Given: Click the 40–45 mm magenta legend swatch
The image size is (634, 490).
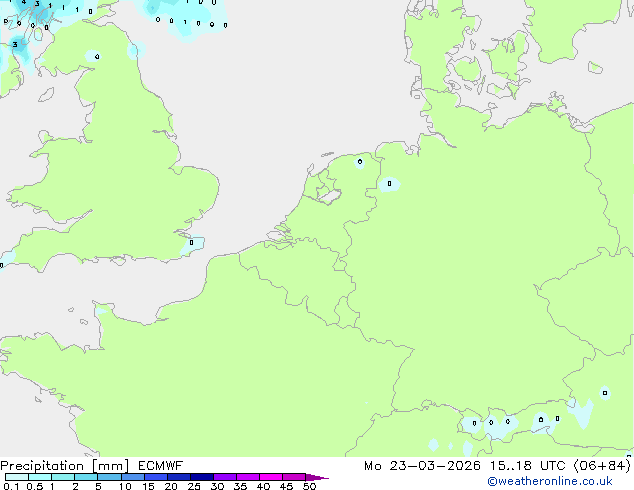Looking at the screenshot, I should click(x=271, y=477).
